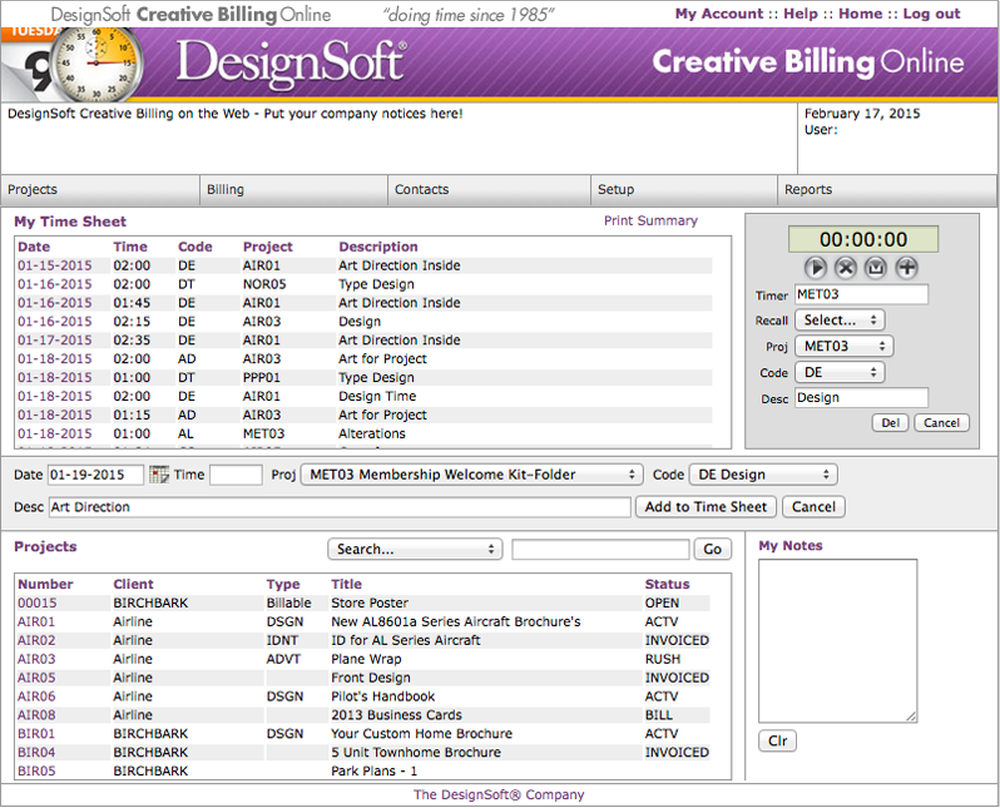Click Add to Time Sheet button
1000x809 pixels.
(x=705, y=507)
